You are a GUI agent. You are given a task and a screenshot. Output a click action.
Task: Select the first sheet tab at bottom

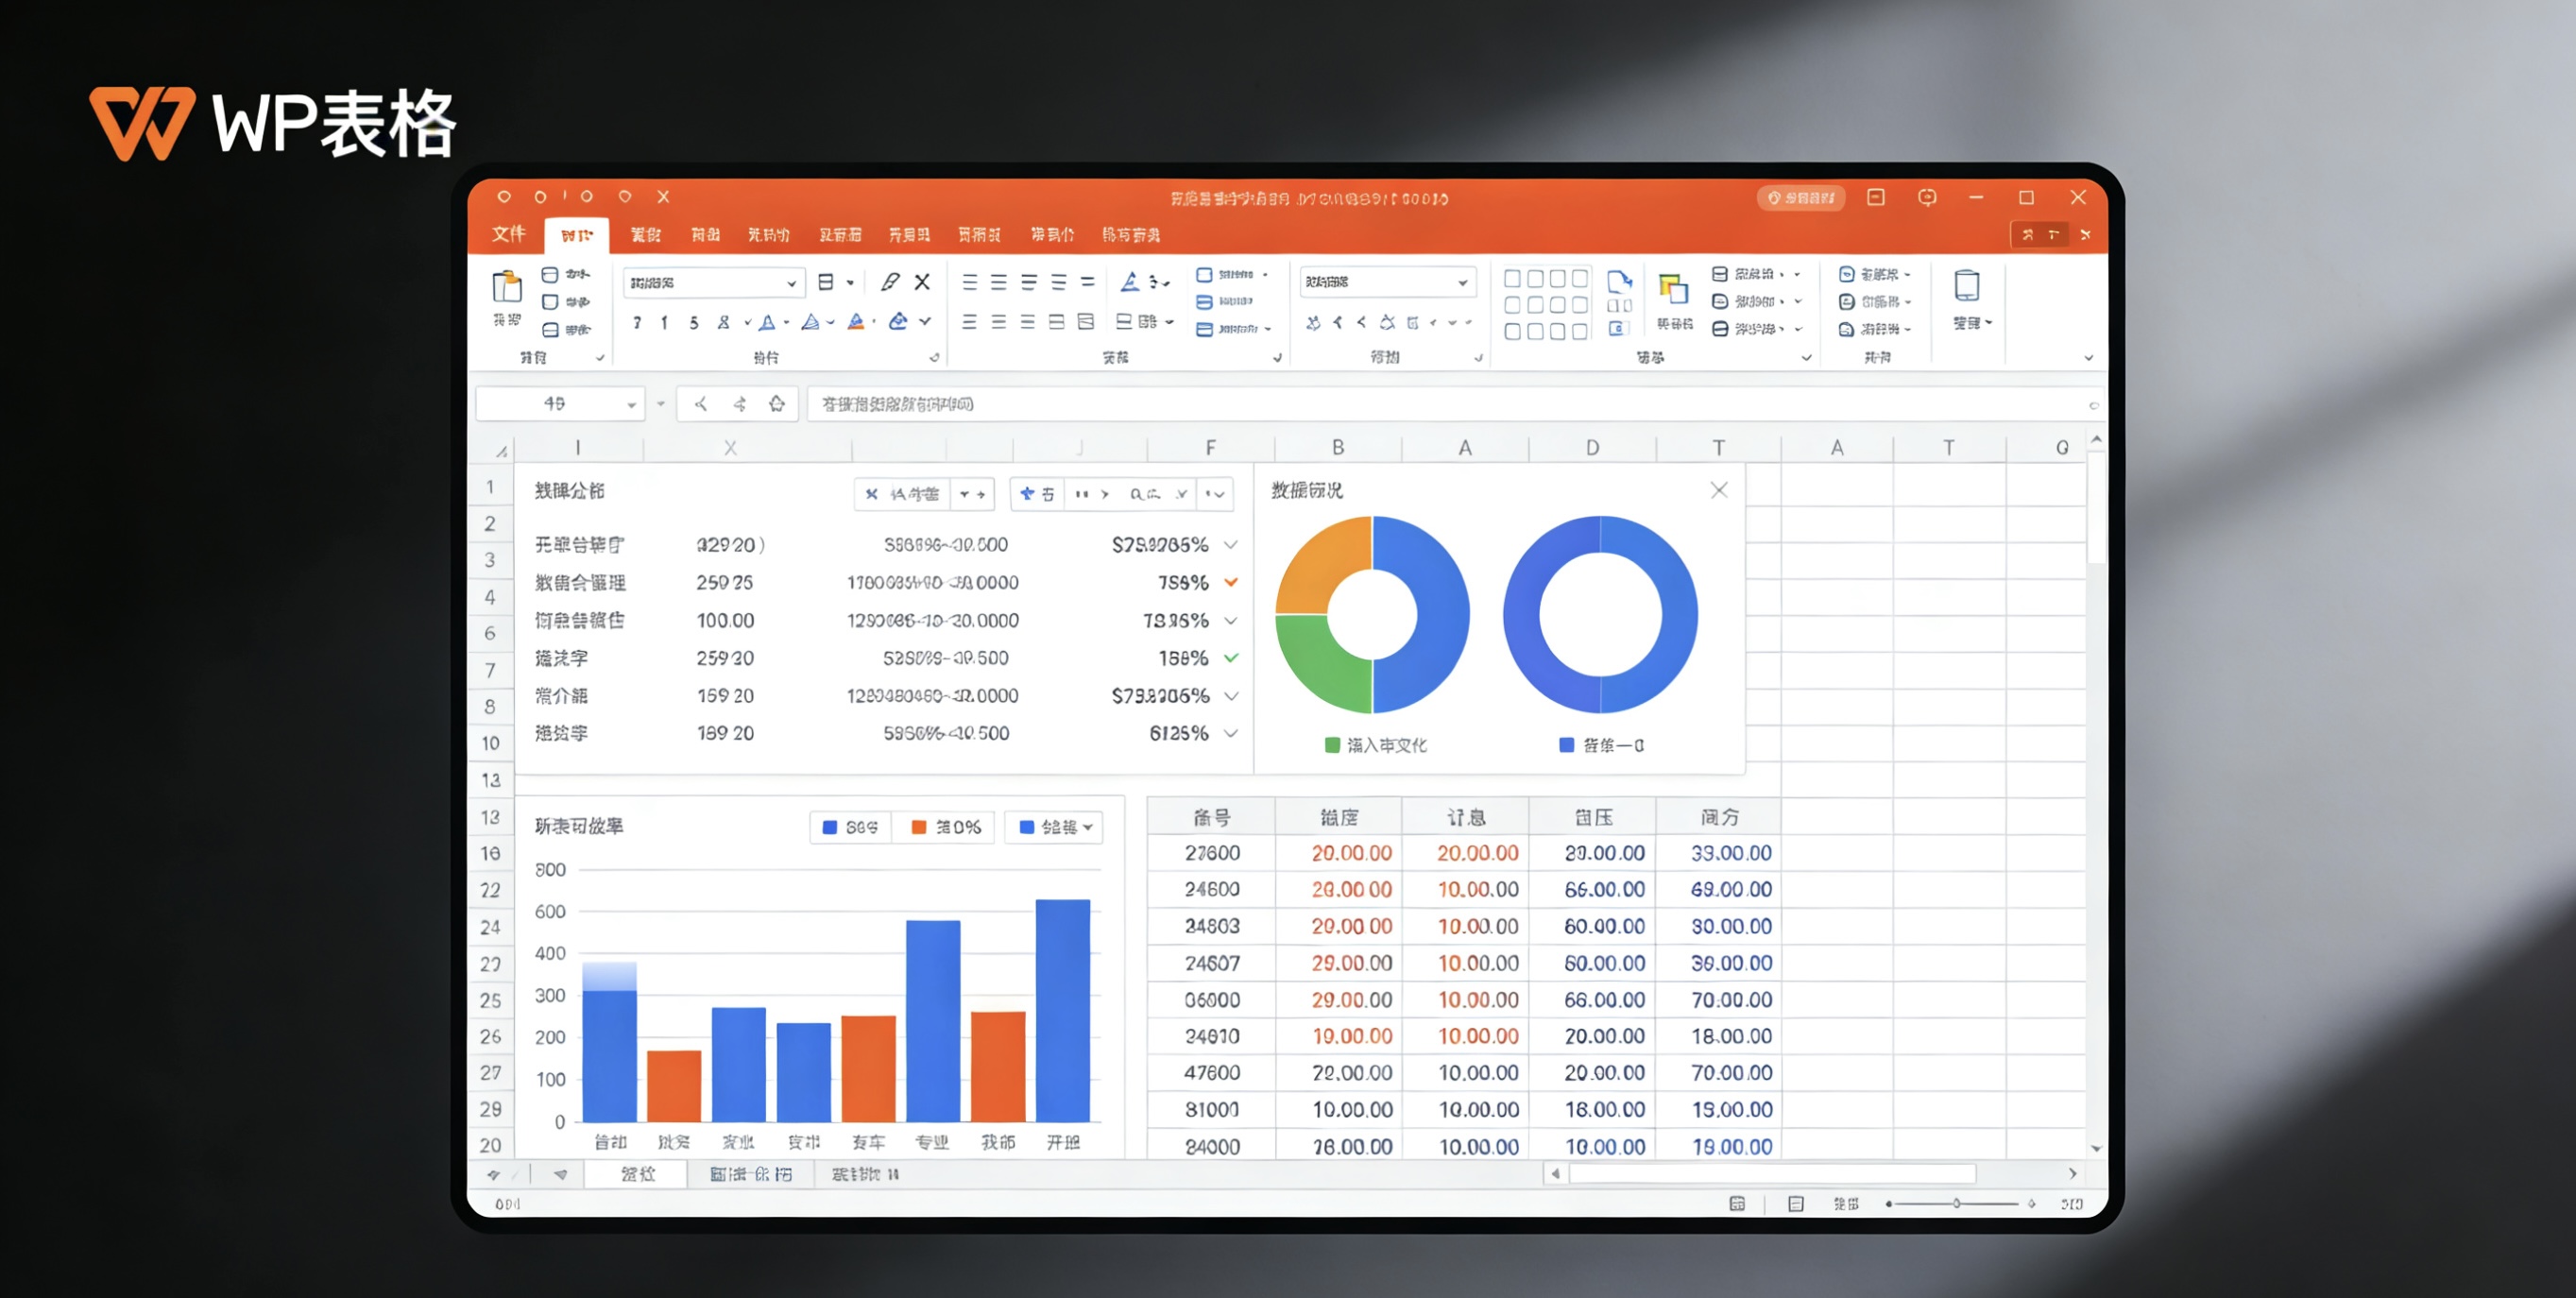point(637,1174)
